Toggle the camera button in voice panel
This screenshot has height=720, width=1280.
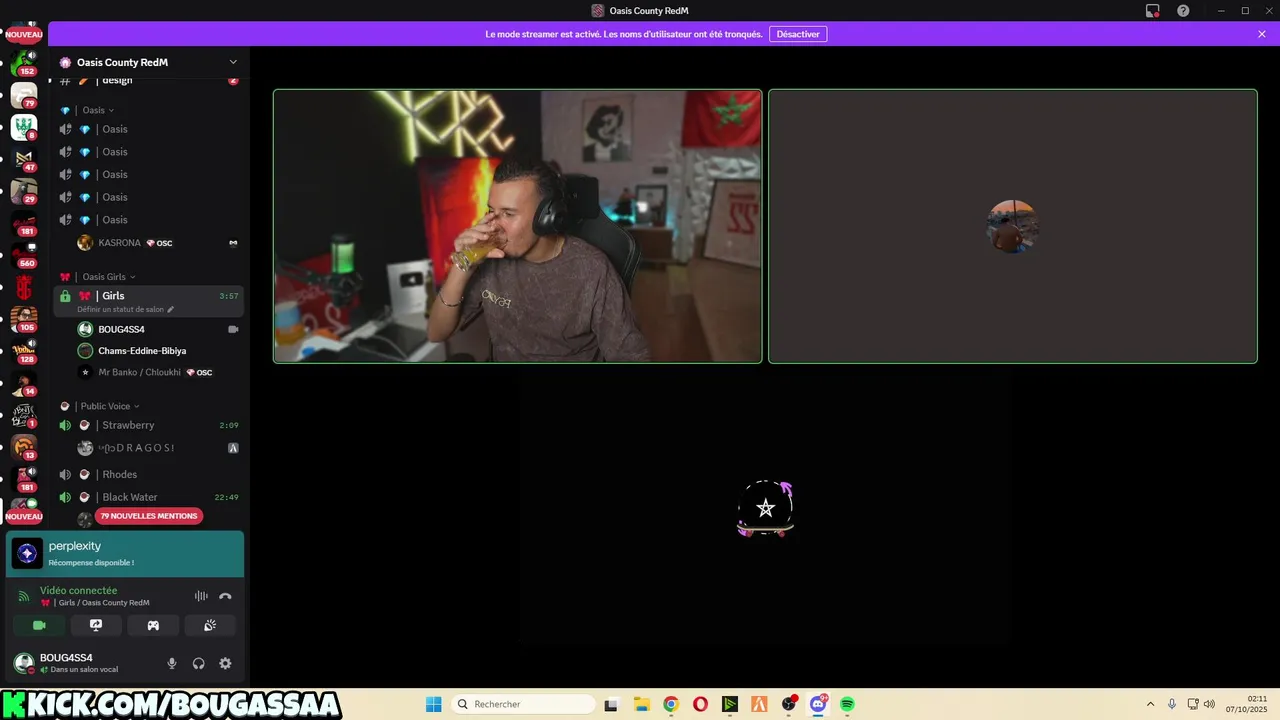pyautogui.click(x=39, y=625)
